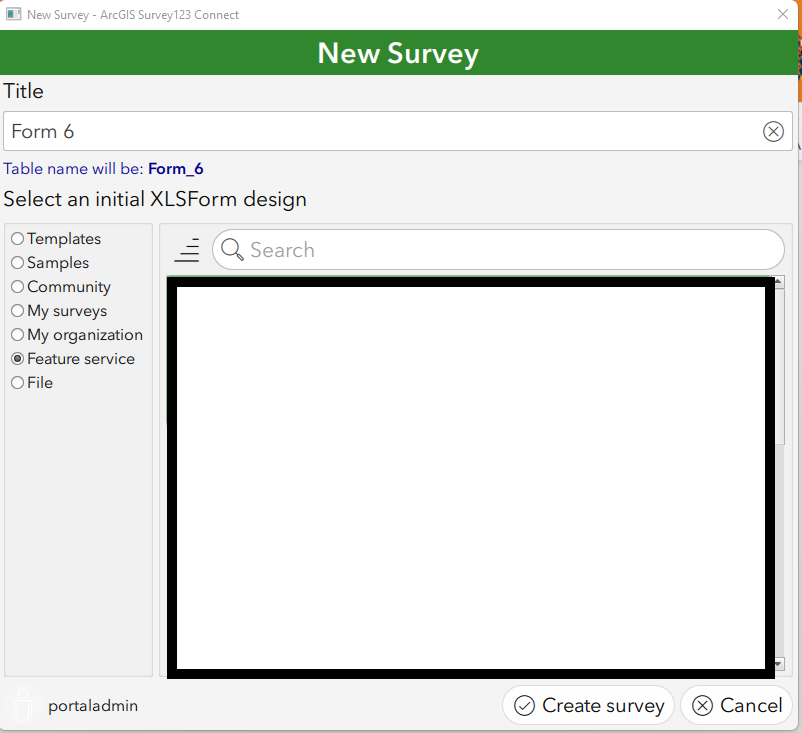The width and height of the screenshot is (802, 733).
Task: Switch design source to My surveys
Action: coord(17,310)
